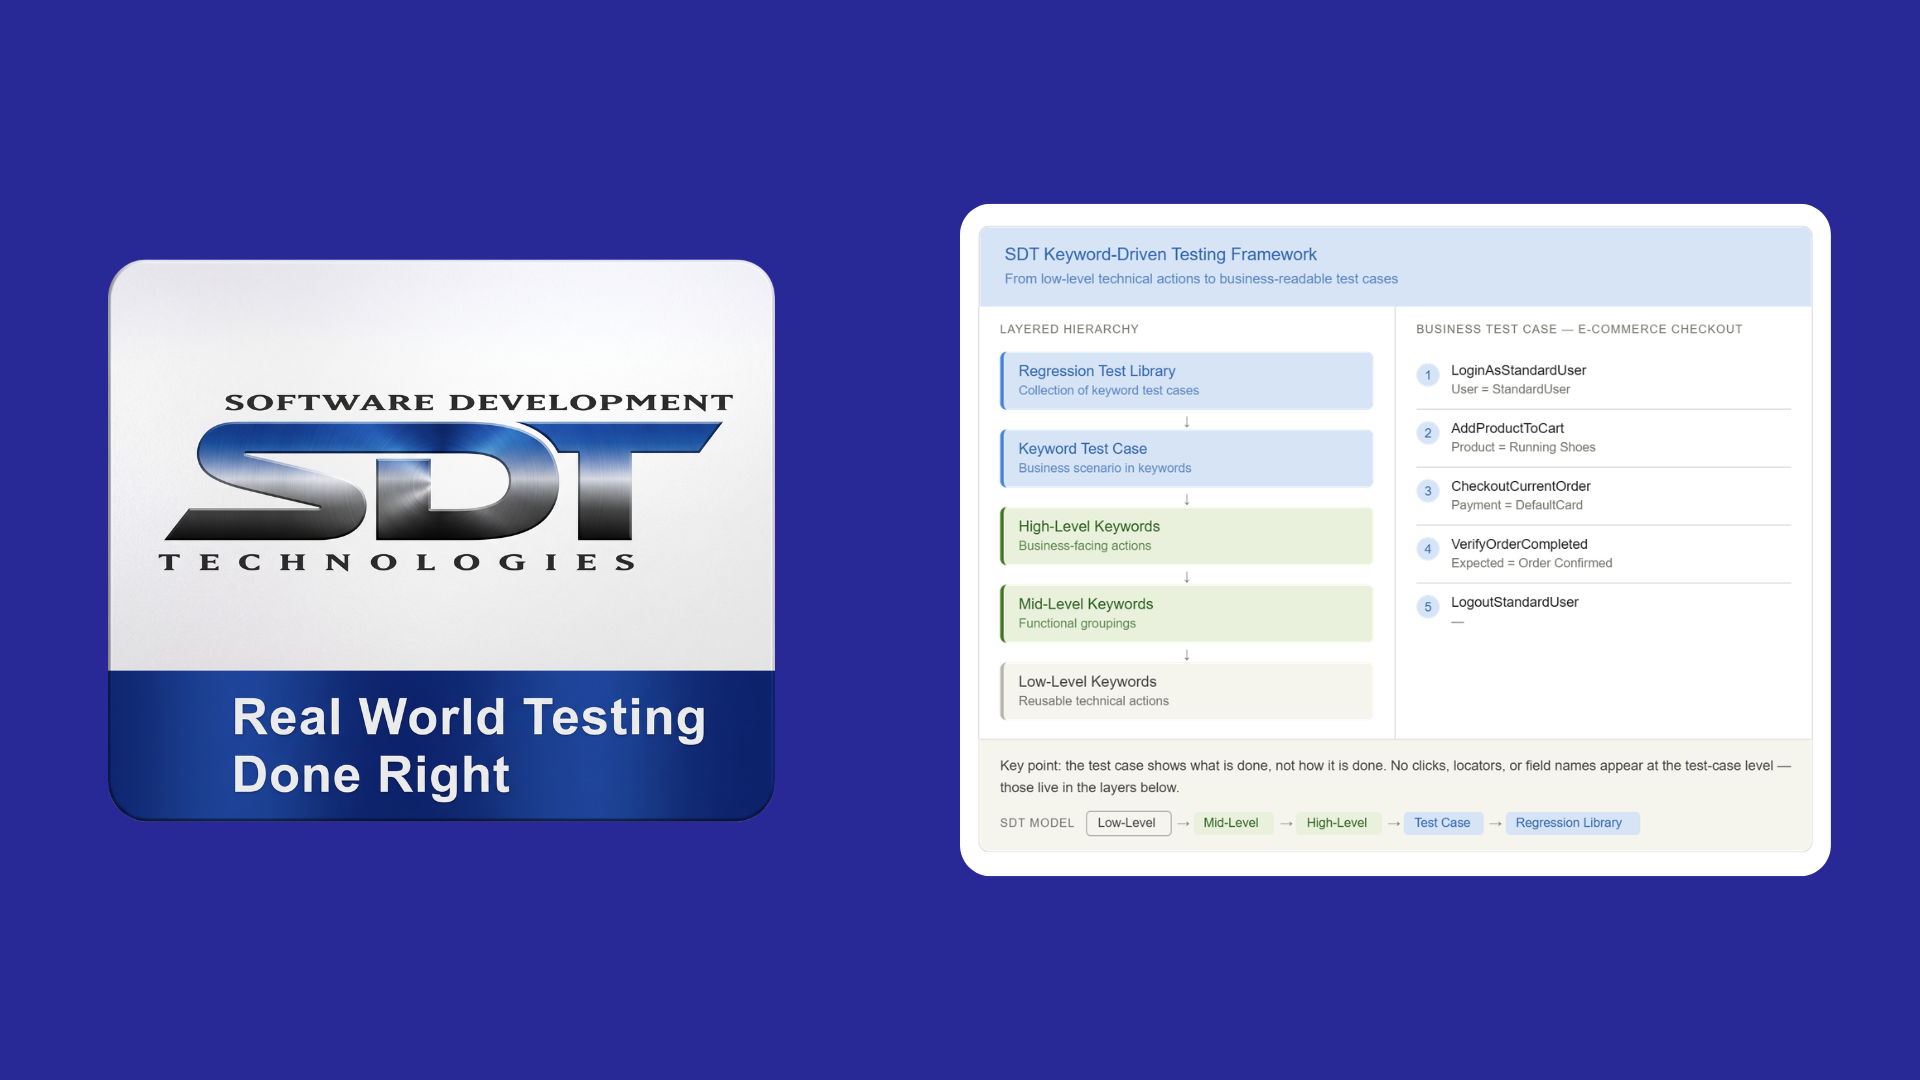Click the step 4 number badge
Viewport: 1920px width, 1080px height.
(1427, 550)
